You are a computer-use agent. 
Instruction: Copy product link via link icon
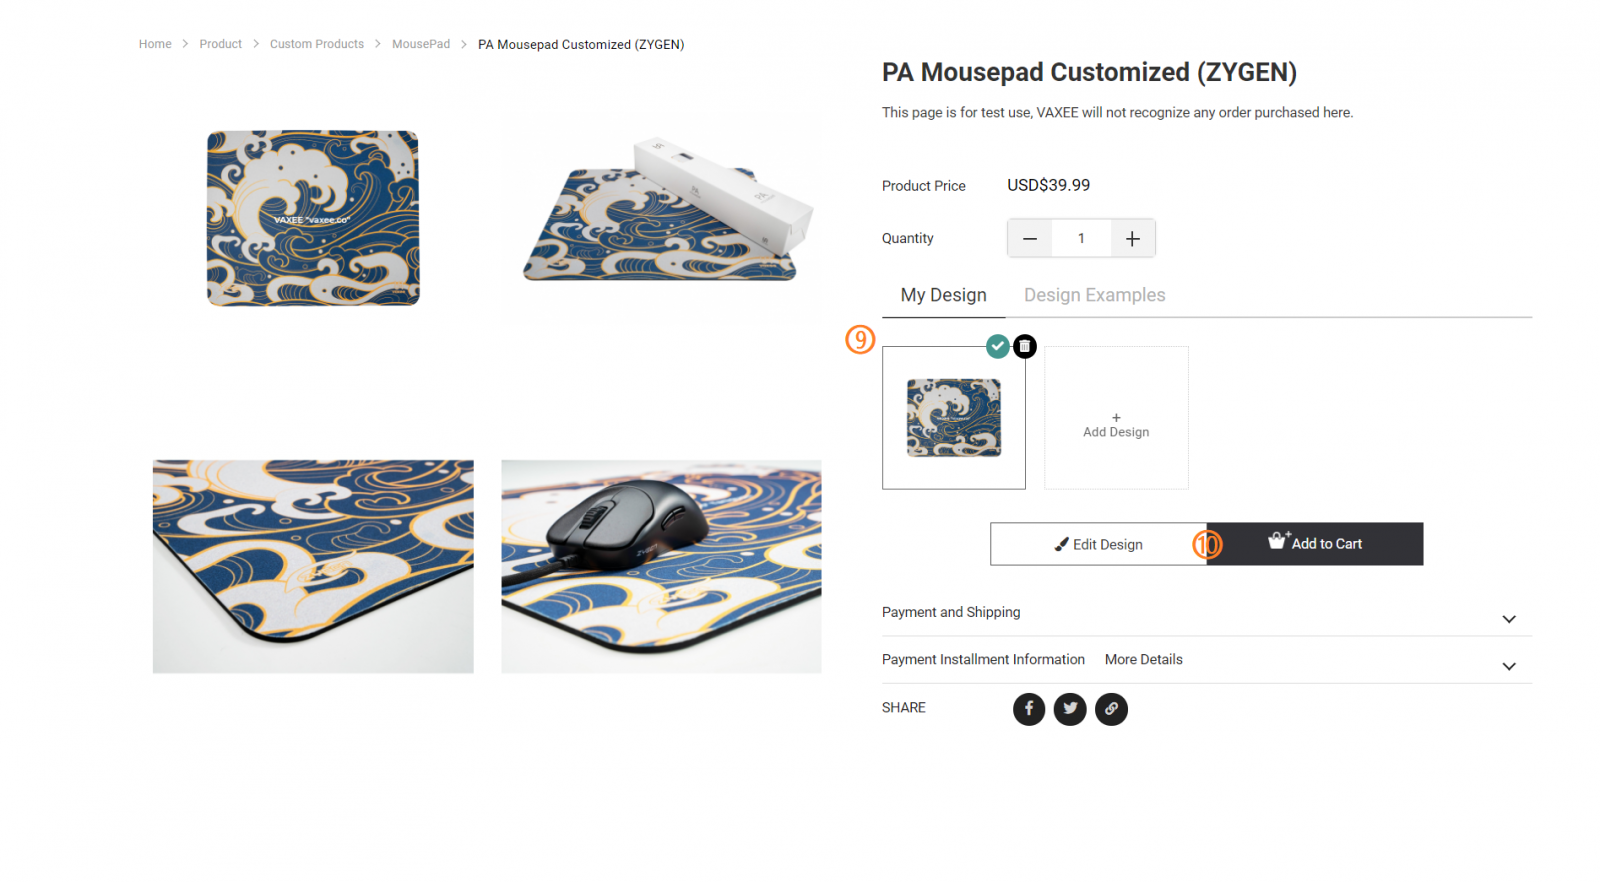click(x=1111, y=709)
